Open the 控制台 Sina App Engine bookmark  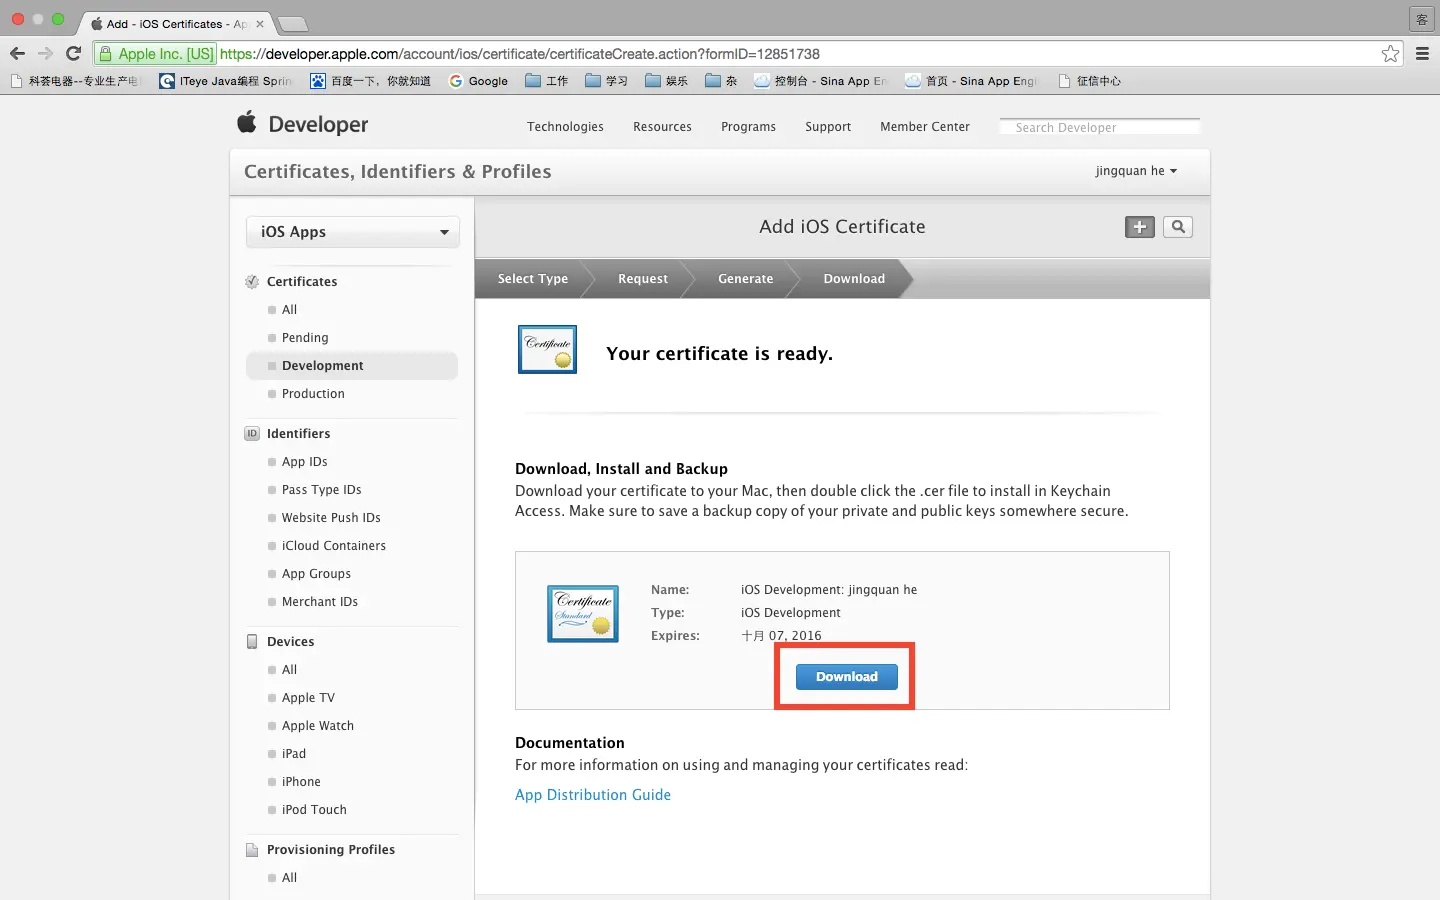820,81
